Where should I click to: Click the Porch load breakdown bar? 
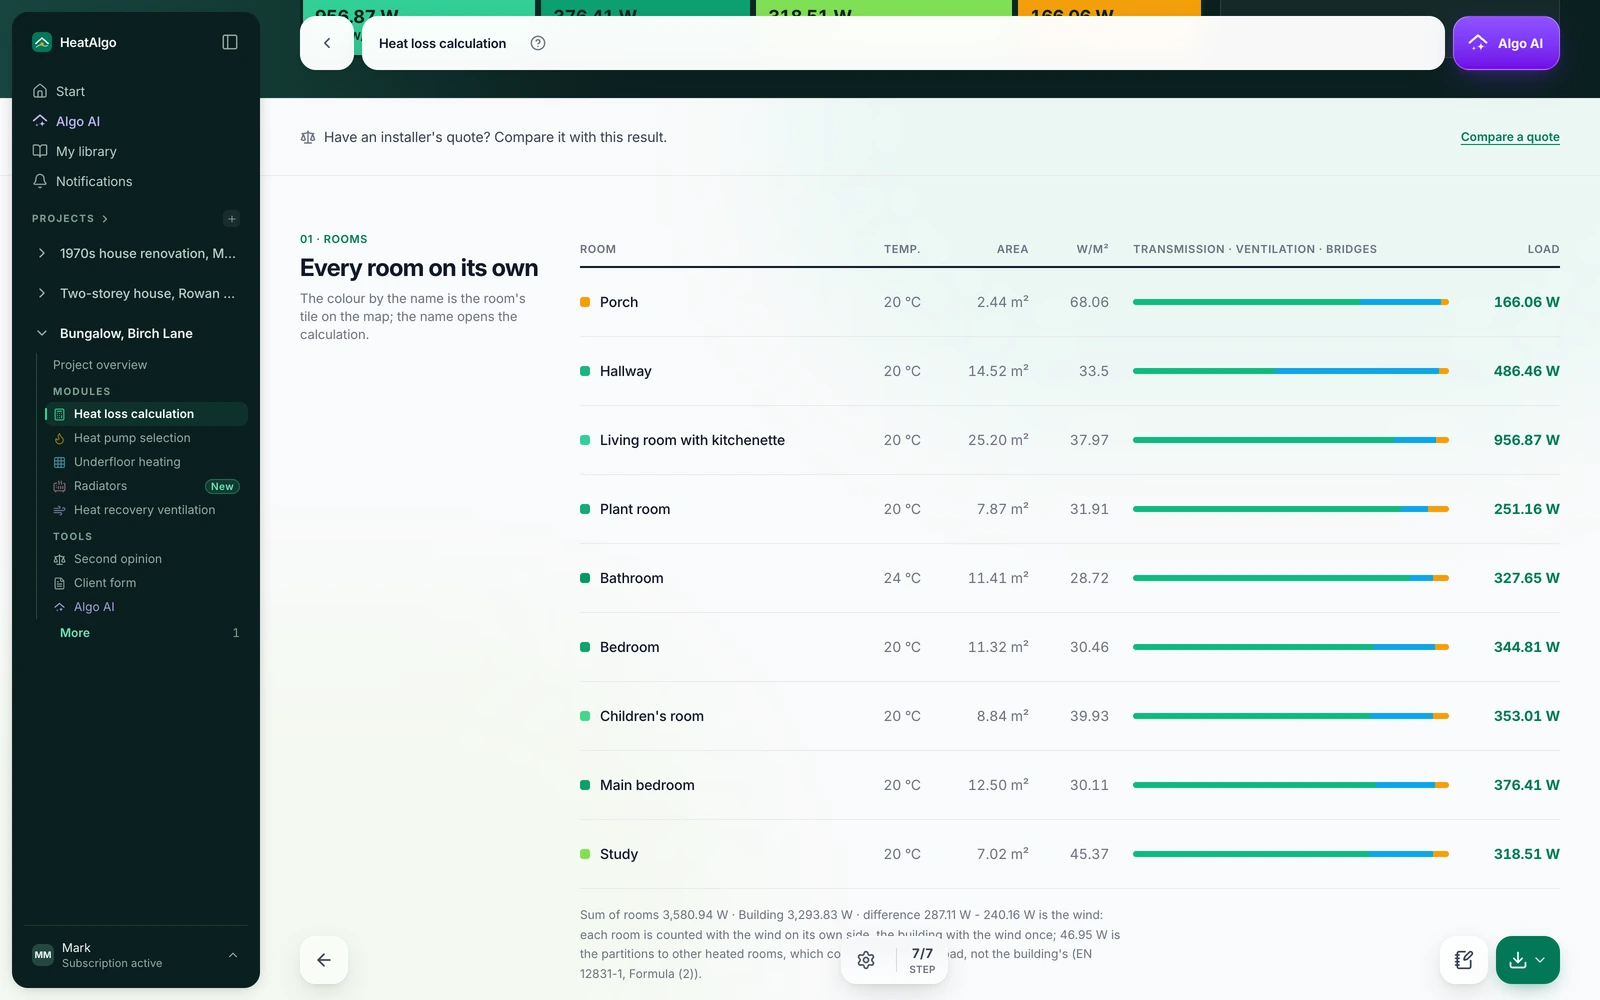click(x=1291, y=302)
